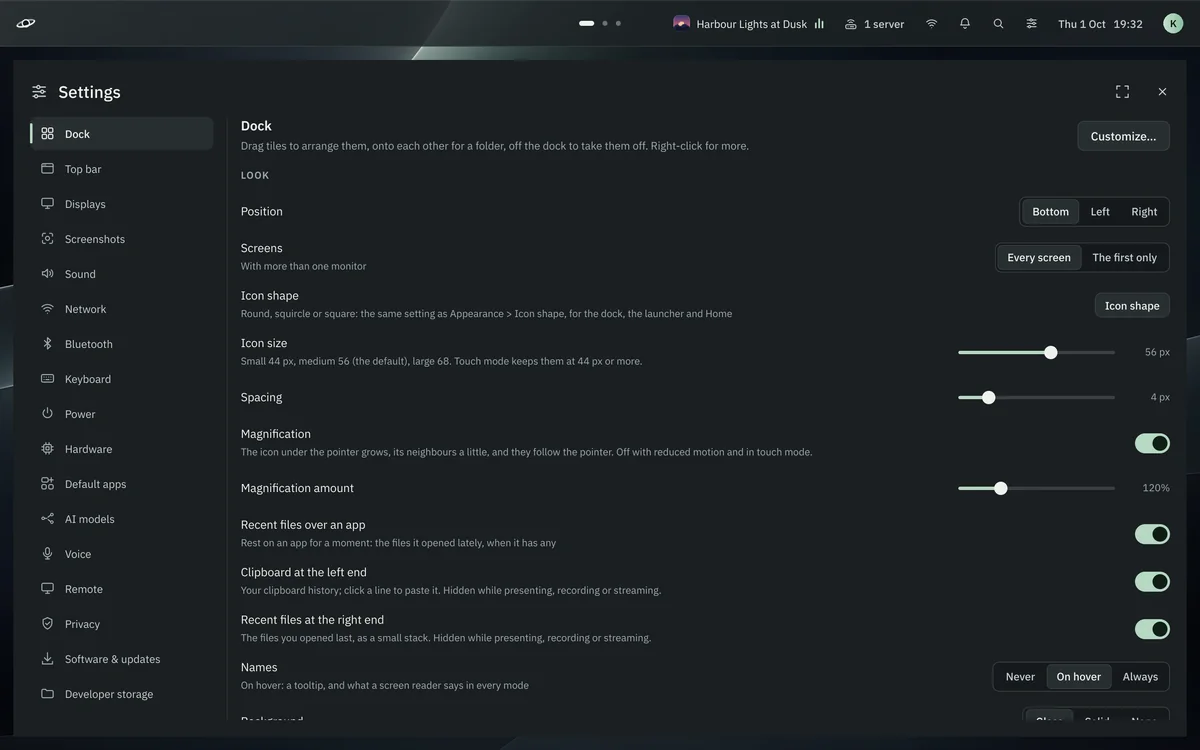This screenshot has height=750, width=1200.
Task: Open the system logo menu in the top bar
Action: tap(26, 24)
